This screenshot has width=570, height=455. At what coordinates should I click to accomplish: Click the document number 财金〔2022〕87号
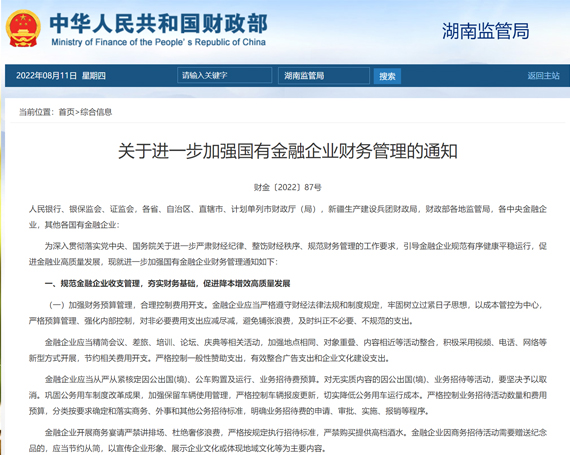click(x=288, y=187)
